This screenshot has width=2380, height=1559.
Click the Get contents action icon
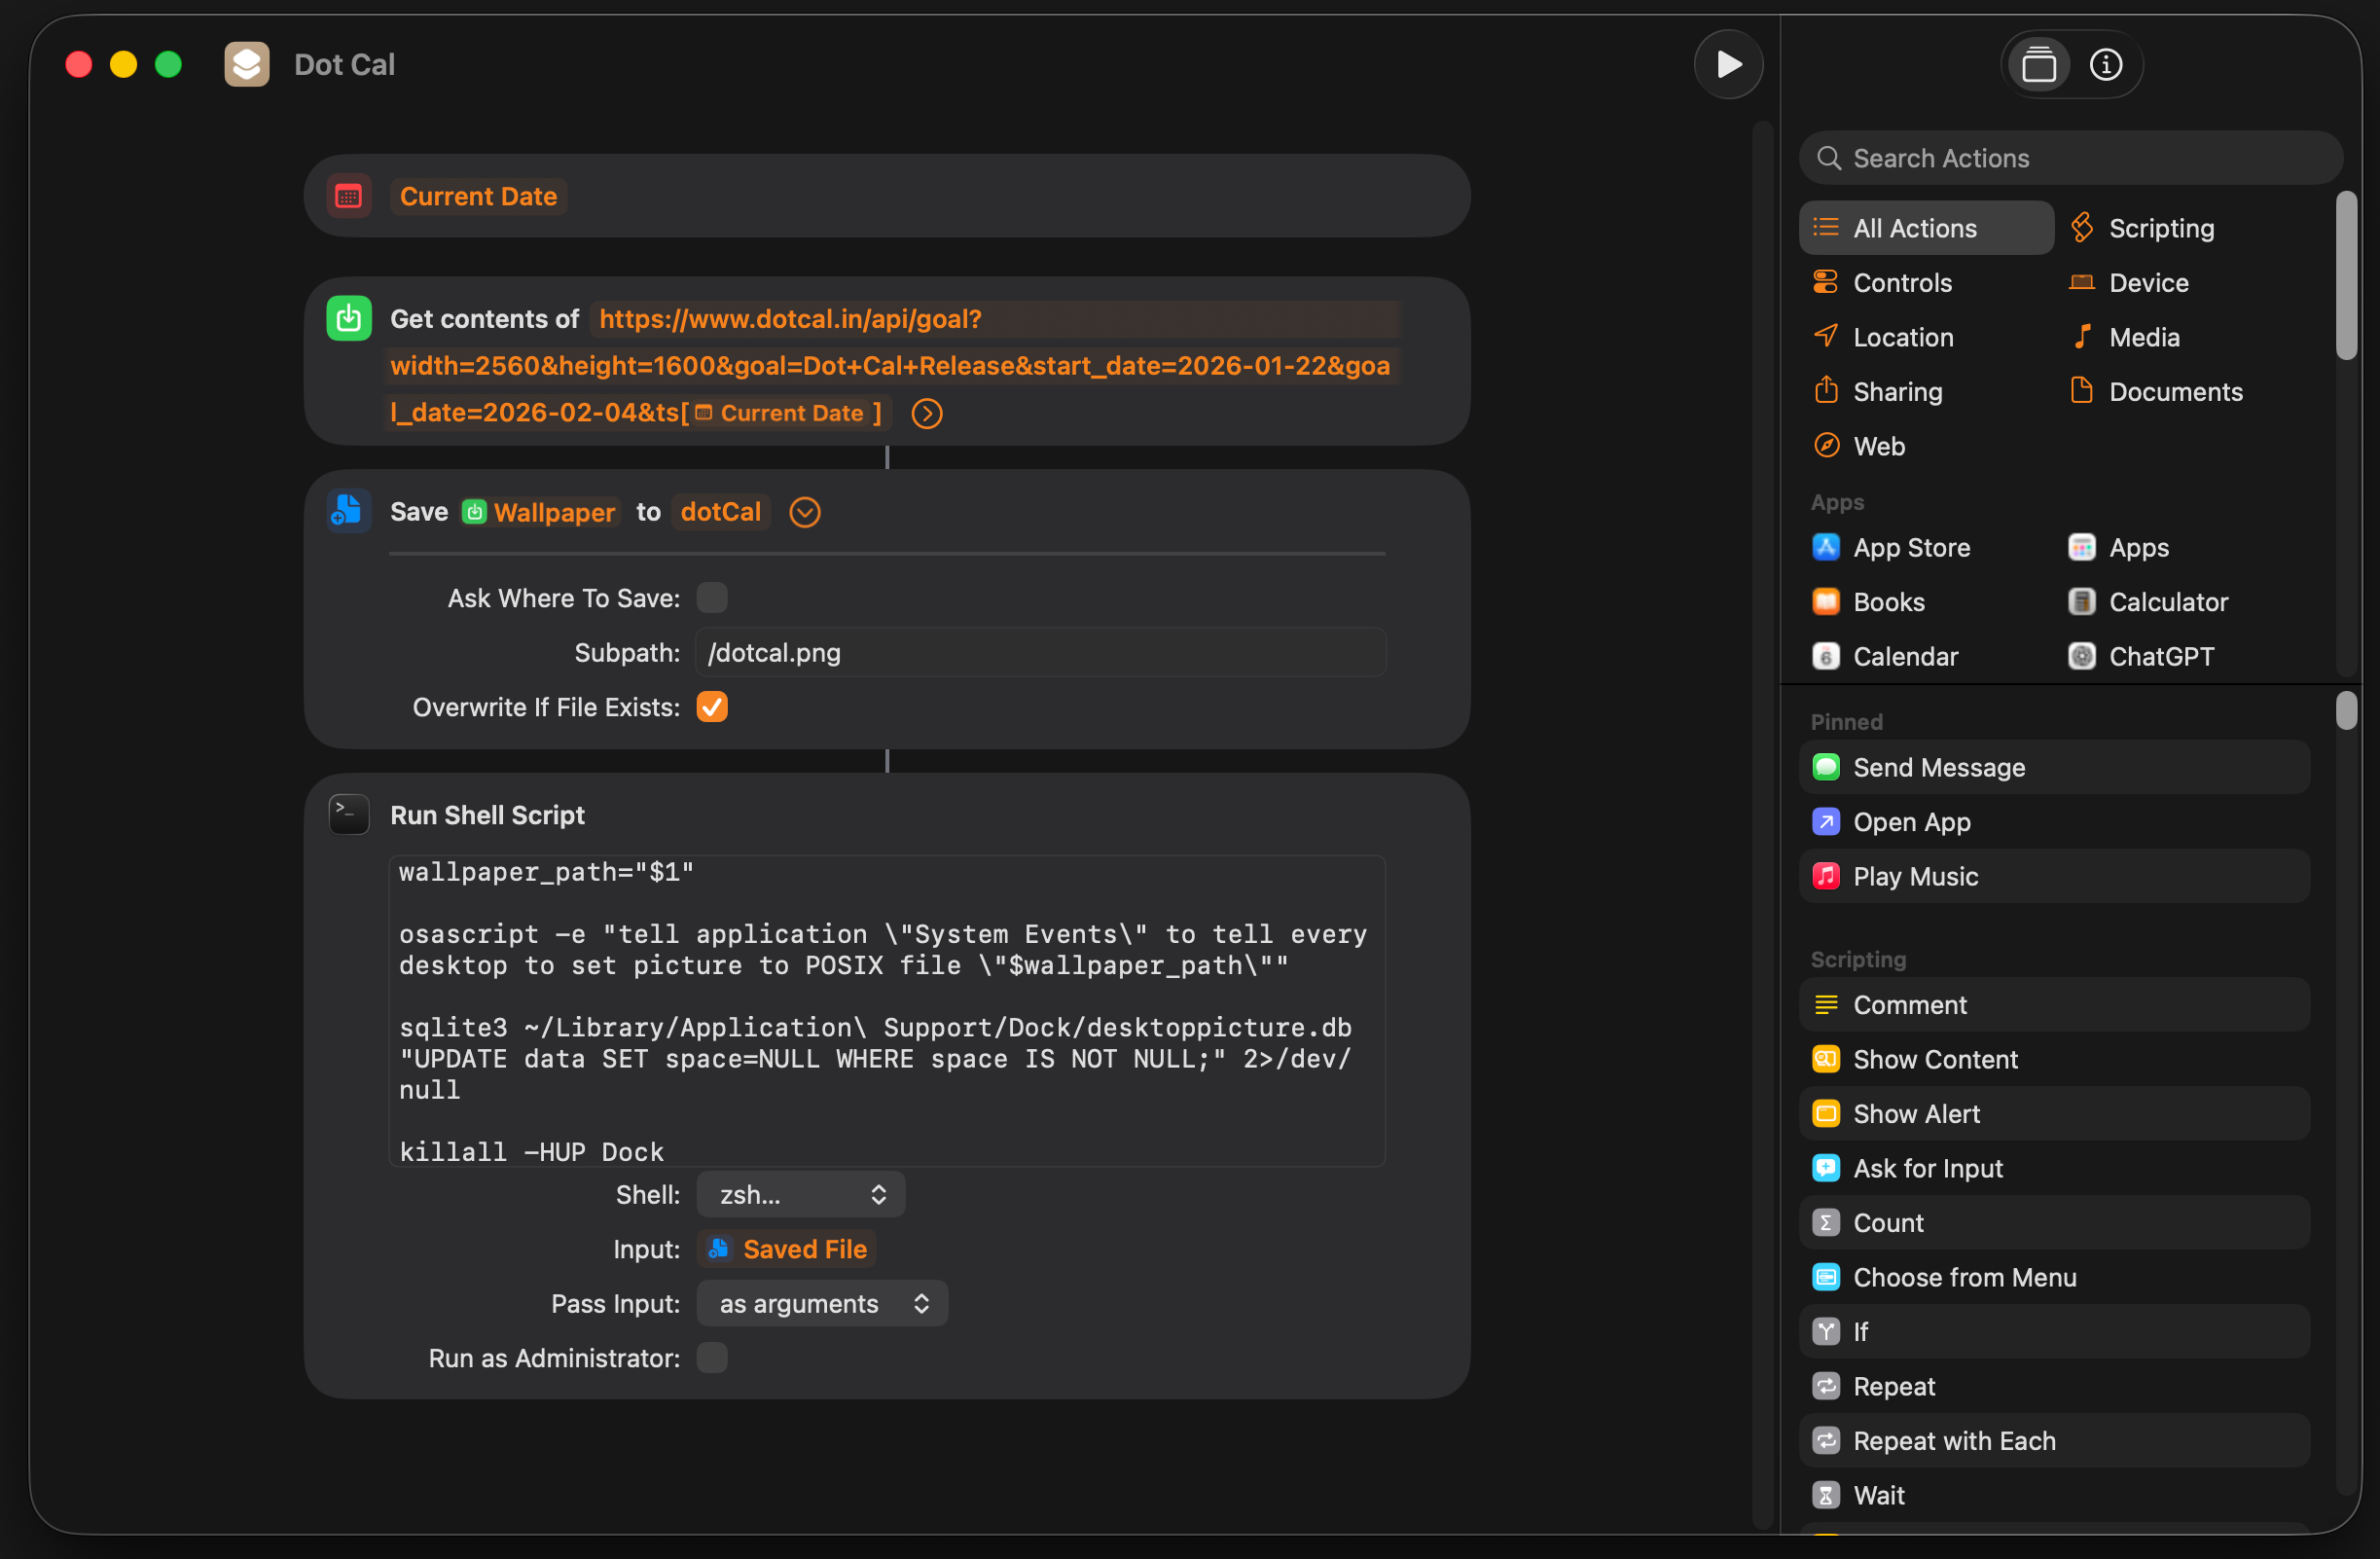349,319
